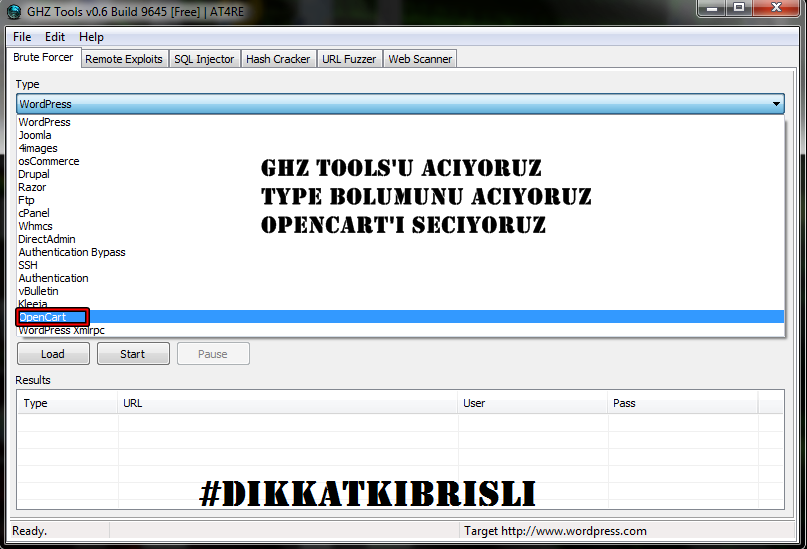This screenshot has height=549, width=807.
Task: Select cPanel in the Type list
Action: coord(401,213)
